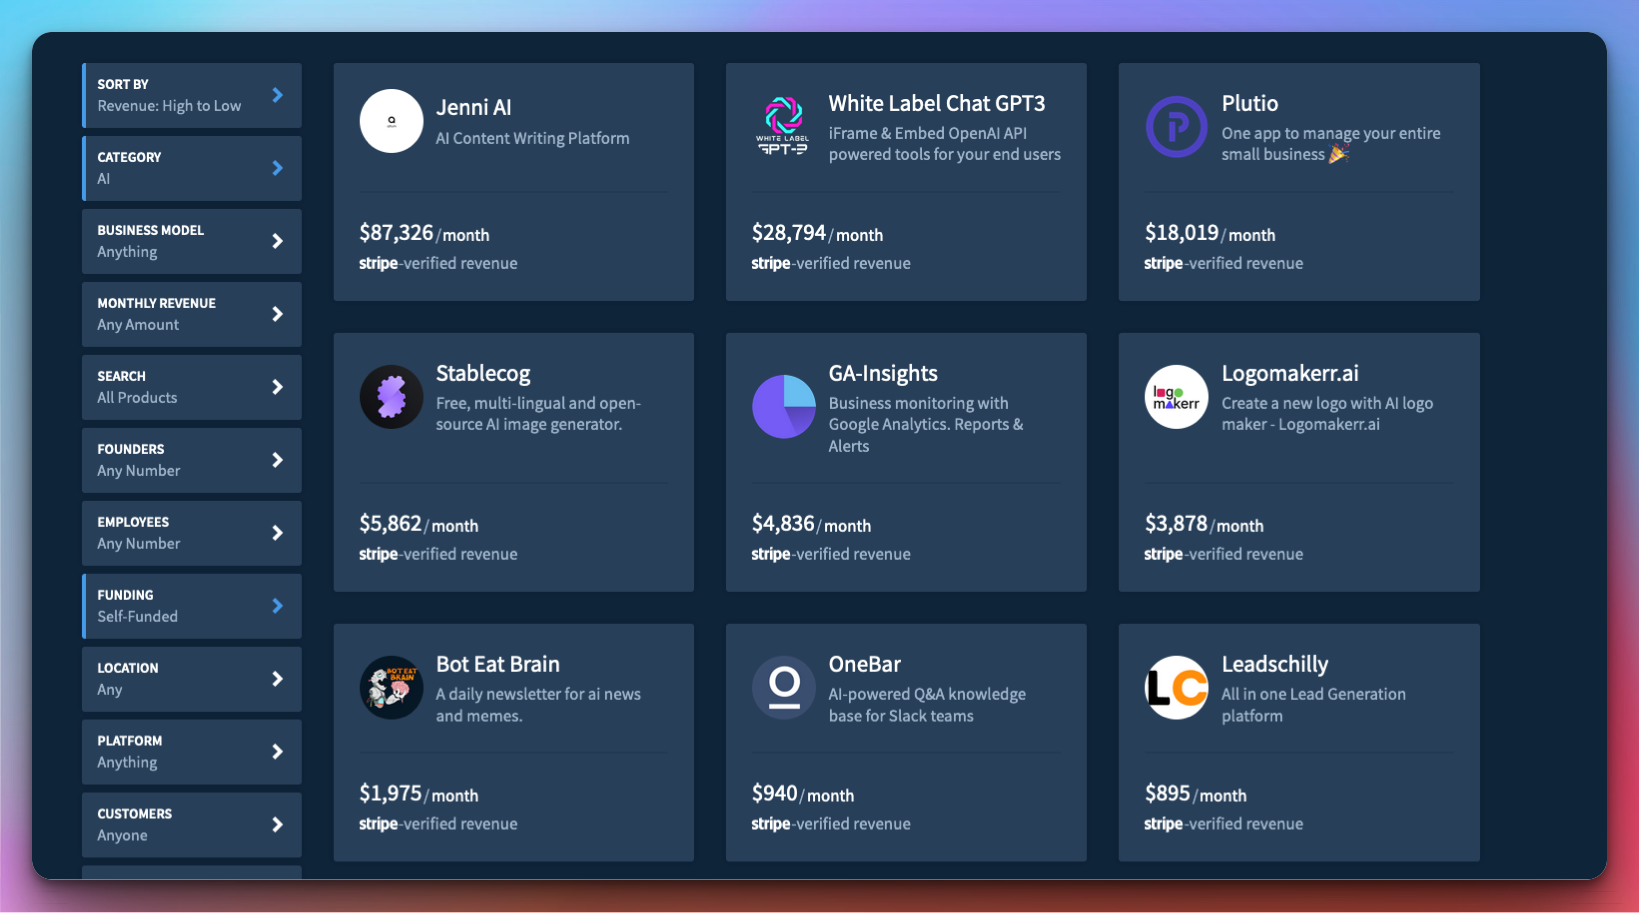Click 'AI Content Writing Platform' description

point(532,139)
